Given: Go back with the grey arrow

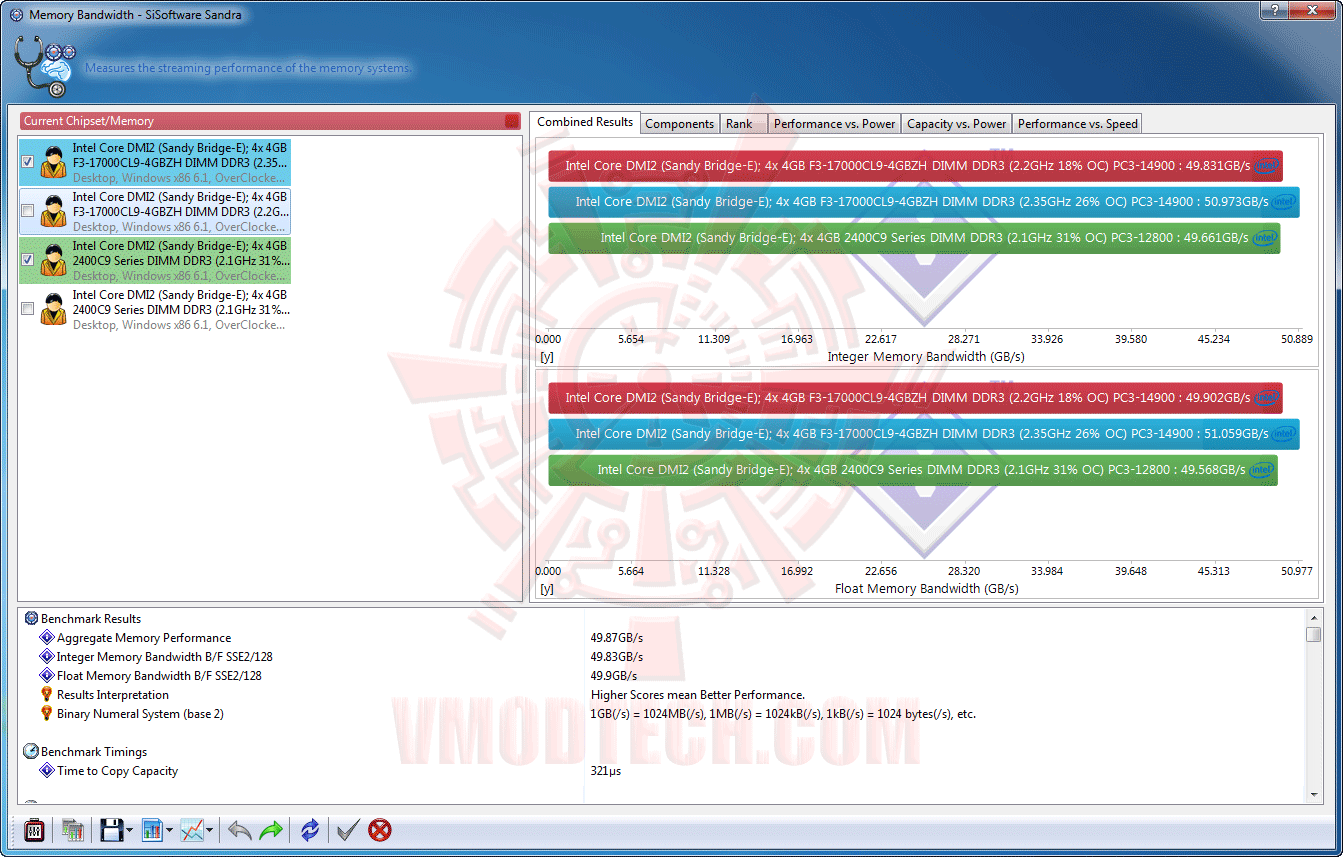Looking at the screenshot, I should coord(240,830).
